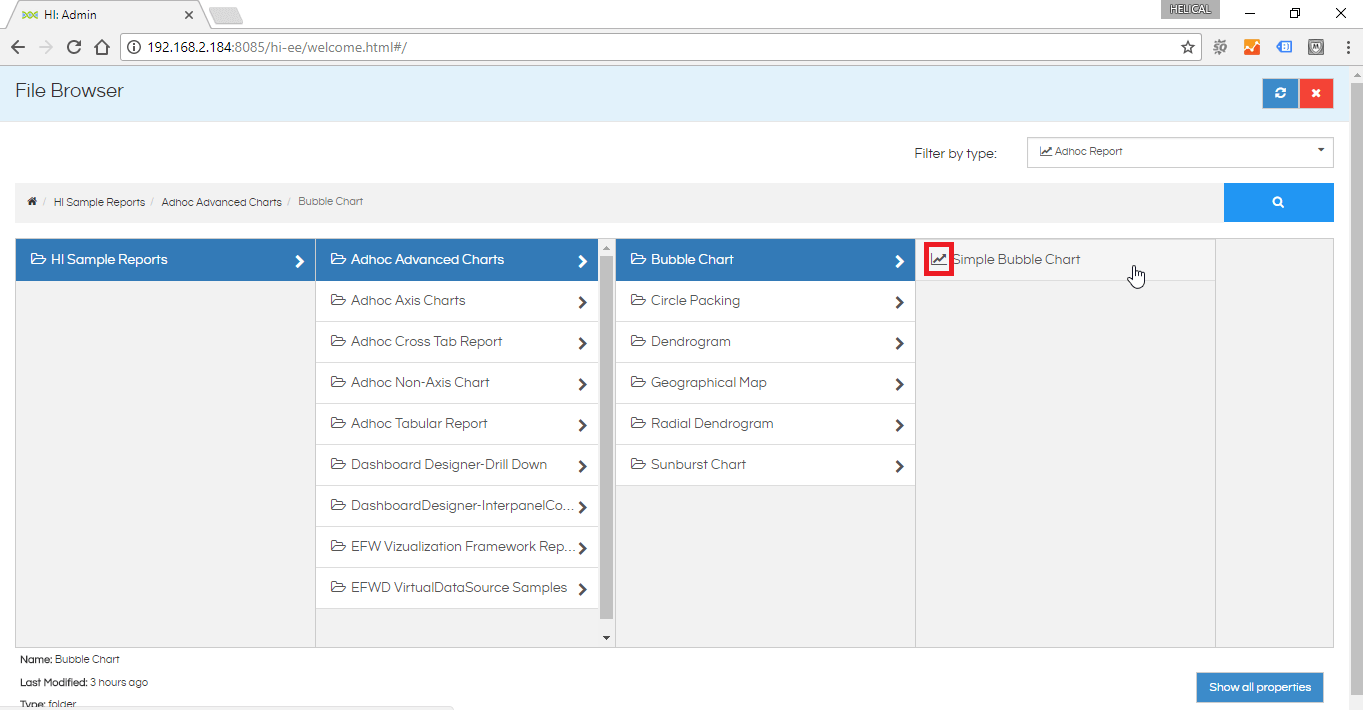Screen dimensions: 1363x710
Task: Click Show all properties button
Action: pos(1260,687)
